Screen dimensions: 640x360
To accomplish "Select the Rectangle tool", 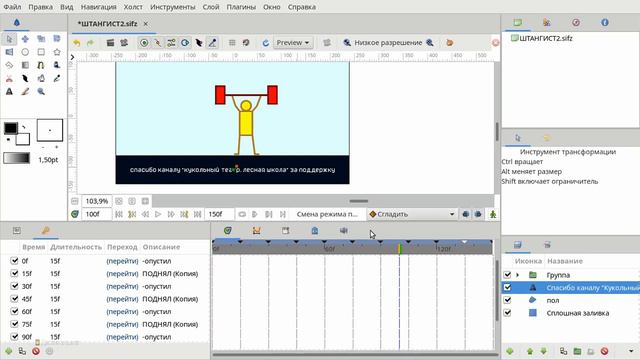I will [41, 52].
